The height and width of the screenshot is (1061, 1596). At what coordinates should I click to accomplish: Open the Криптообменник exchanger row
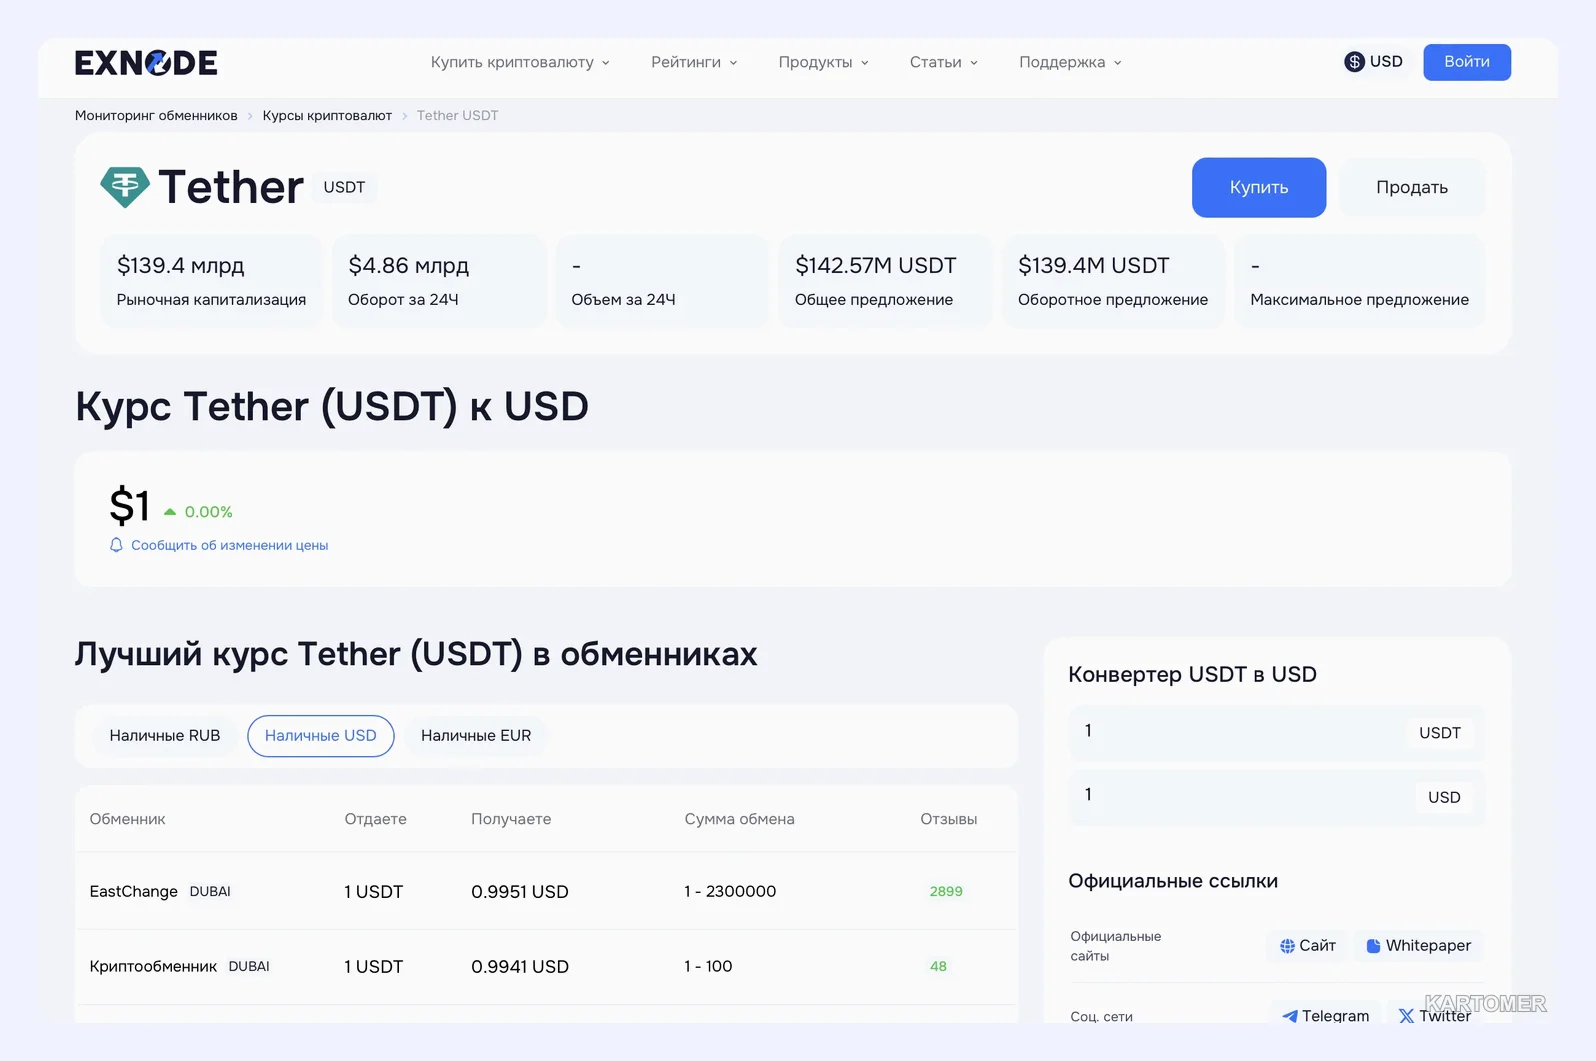click(546, 967)
